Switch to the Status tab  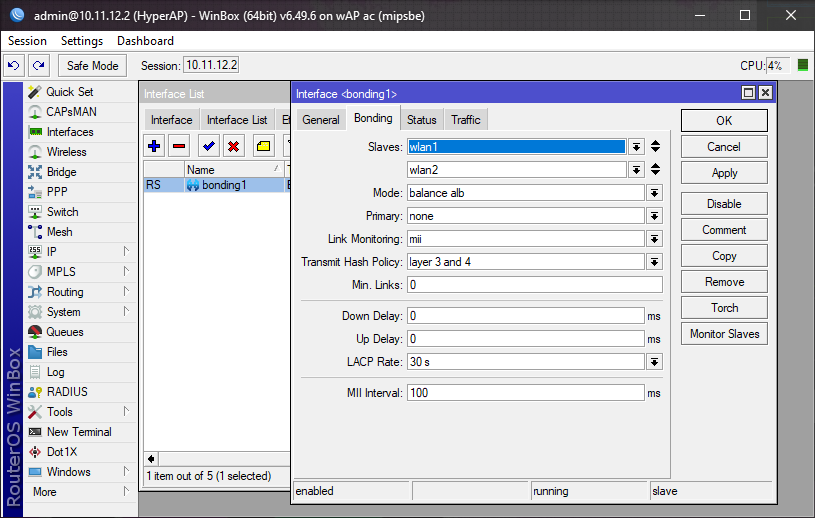point(421,120)
